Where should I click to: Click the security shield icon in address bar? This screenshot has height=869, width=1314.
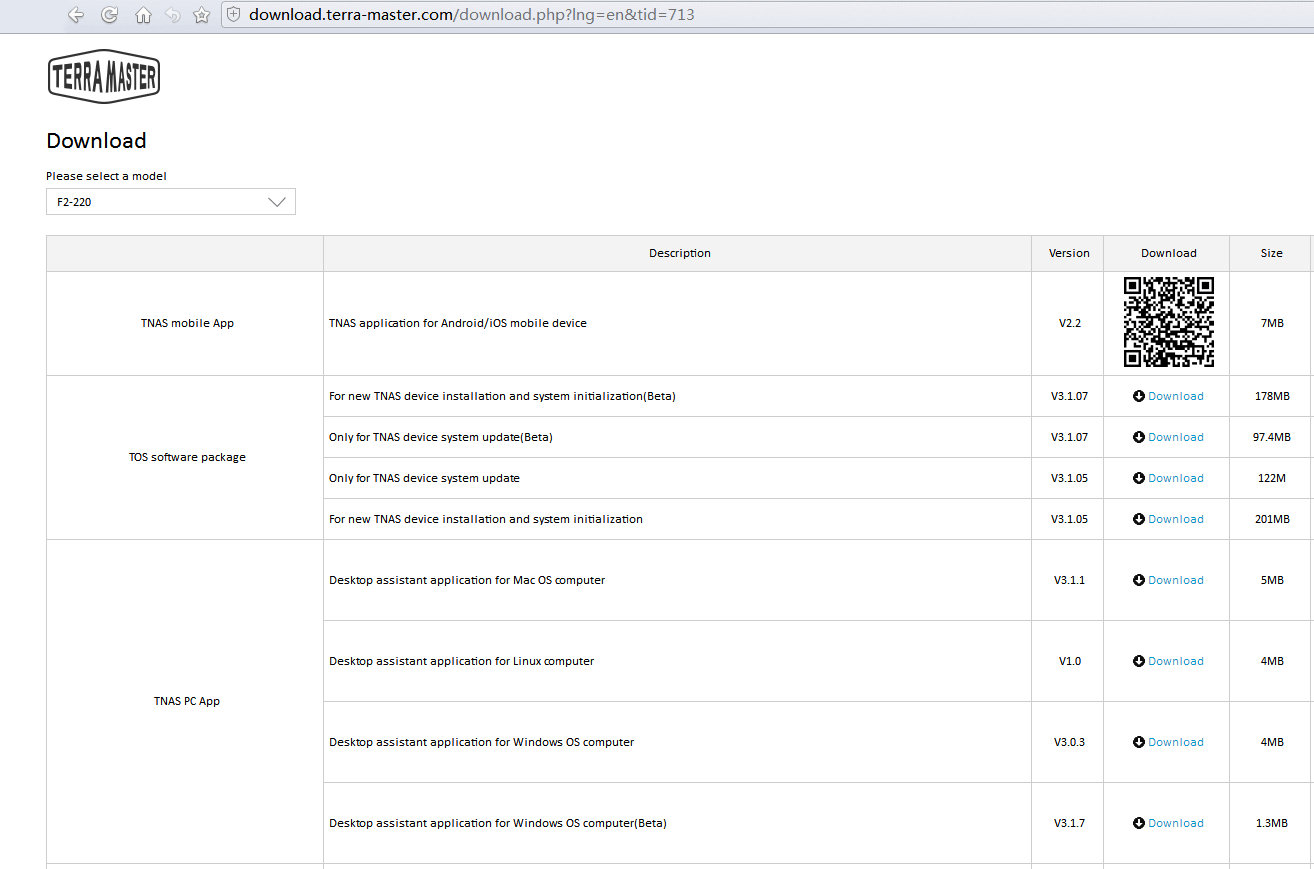(233, 15)
